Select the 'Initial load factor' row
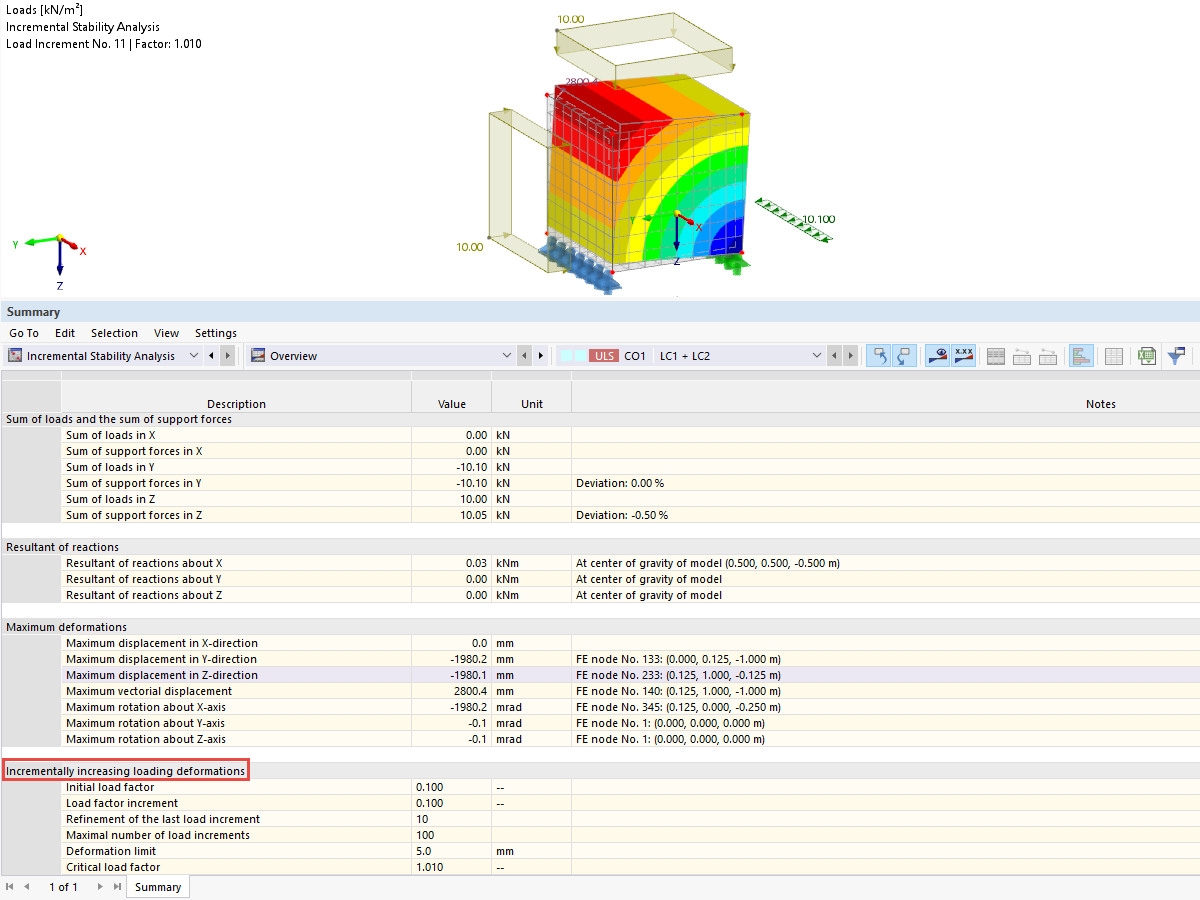This screenshot has height=900, width=1200. click(x=600, y=787)
